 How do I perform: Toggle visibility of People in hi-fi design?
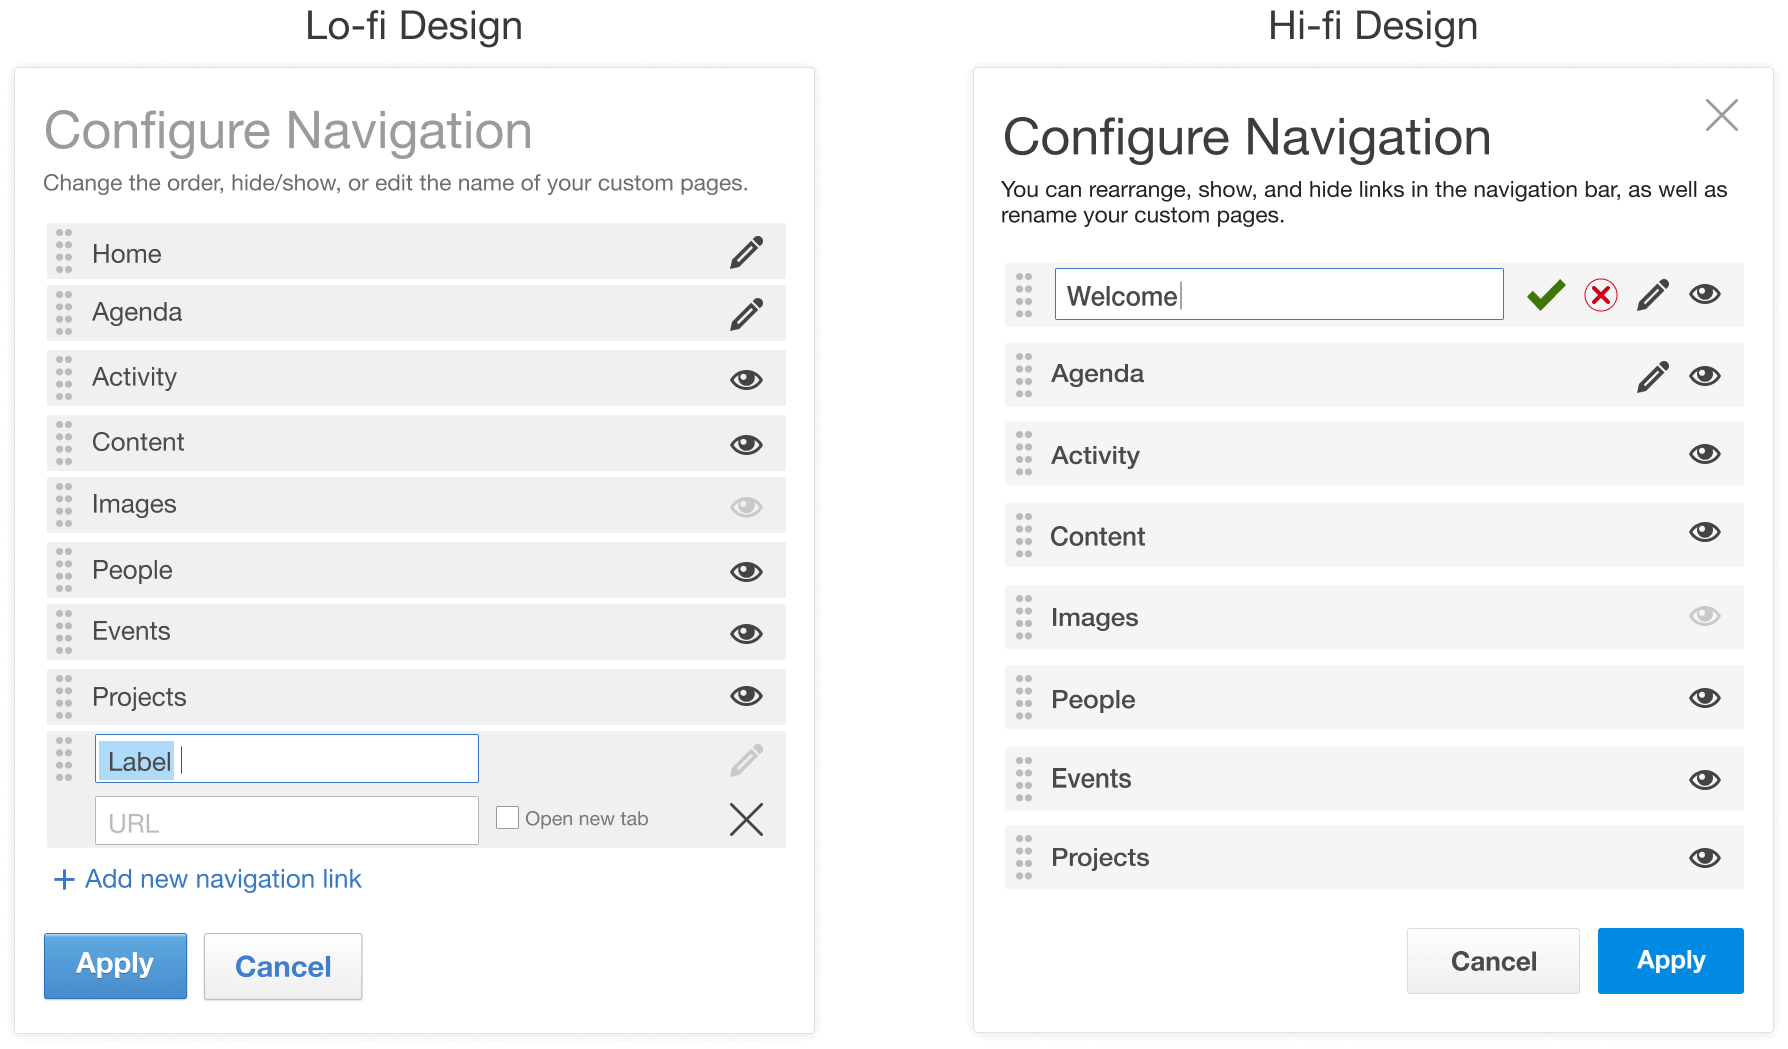(x=1705, y=698)
